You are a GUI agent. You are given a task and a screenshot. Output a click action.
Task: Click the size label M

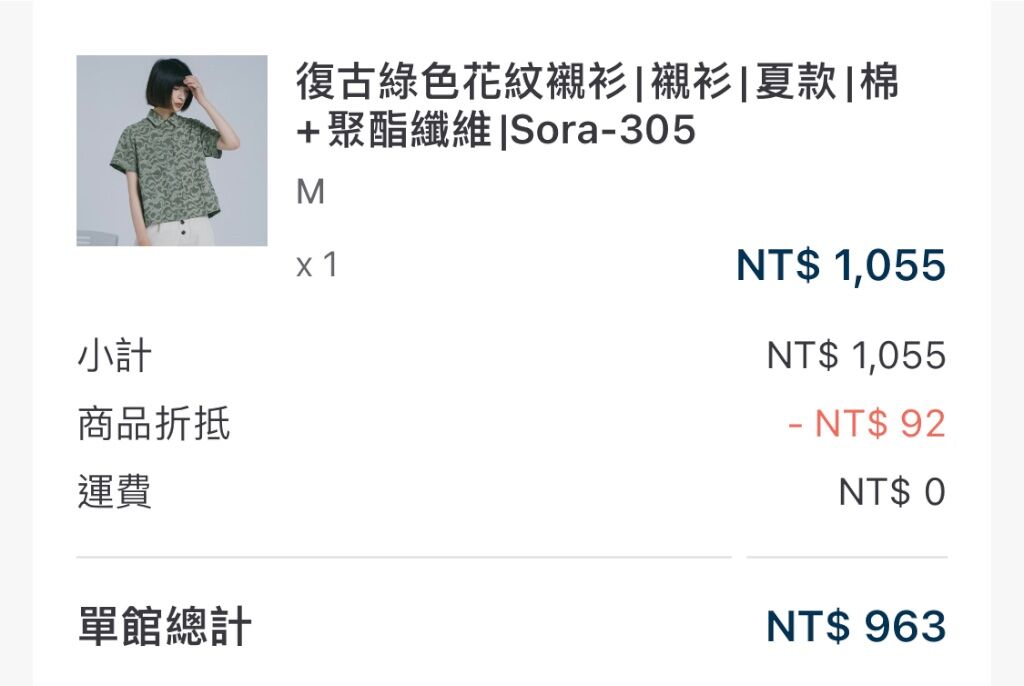point(310,192)
